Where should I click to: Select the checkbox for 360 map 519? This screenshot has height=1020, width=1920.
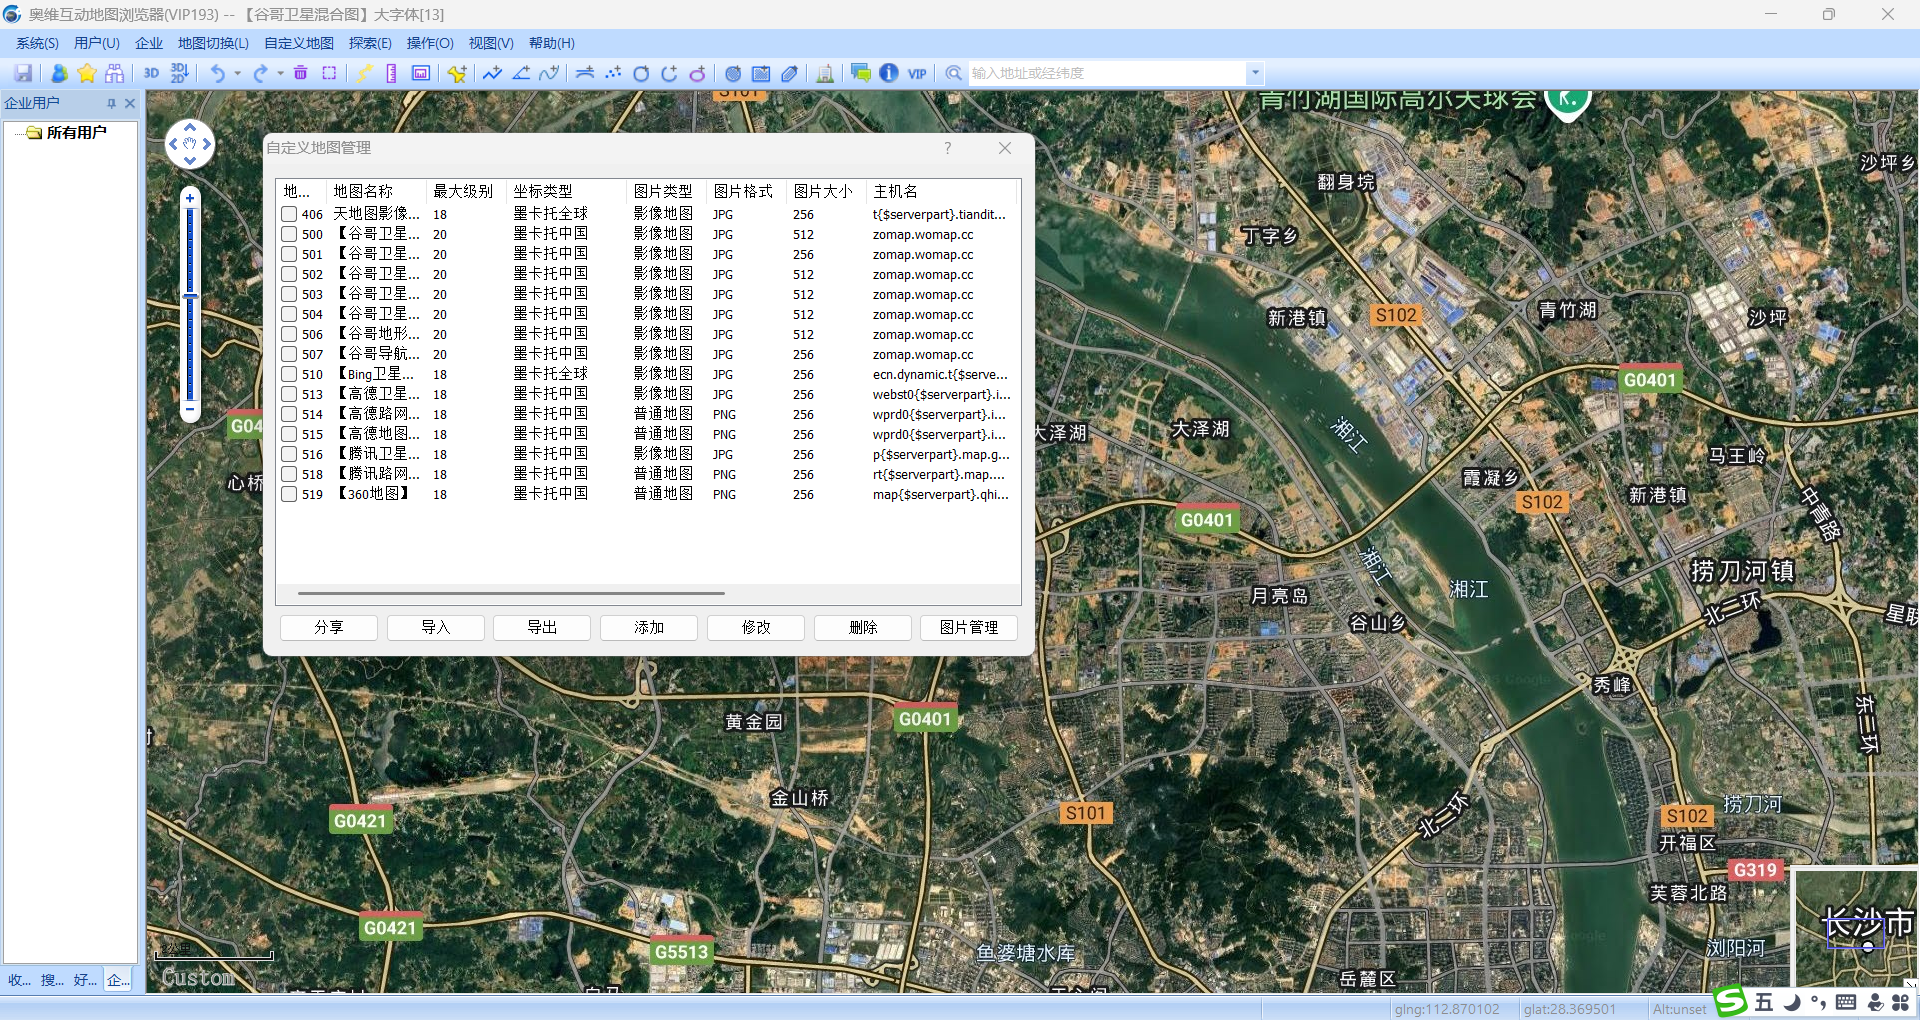(289, 494)
